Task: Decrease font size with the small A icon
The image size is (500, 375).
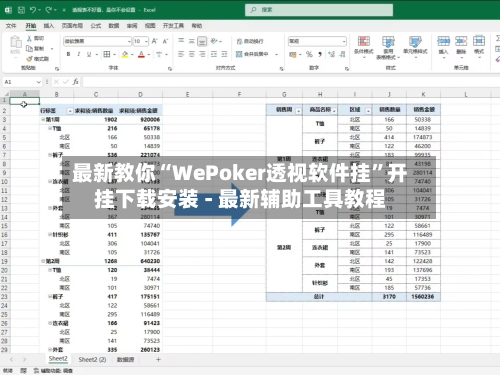Action: [165, 41]
